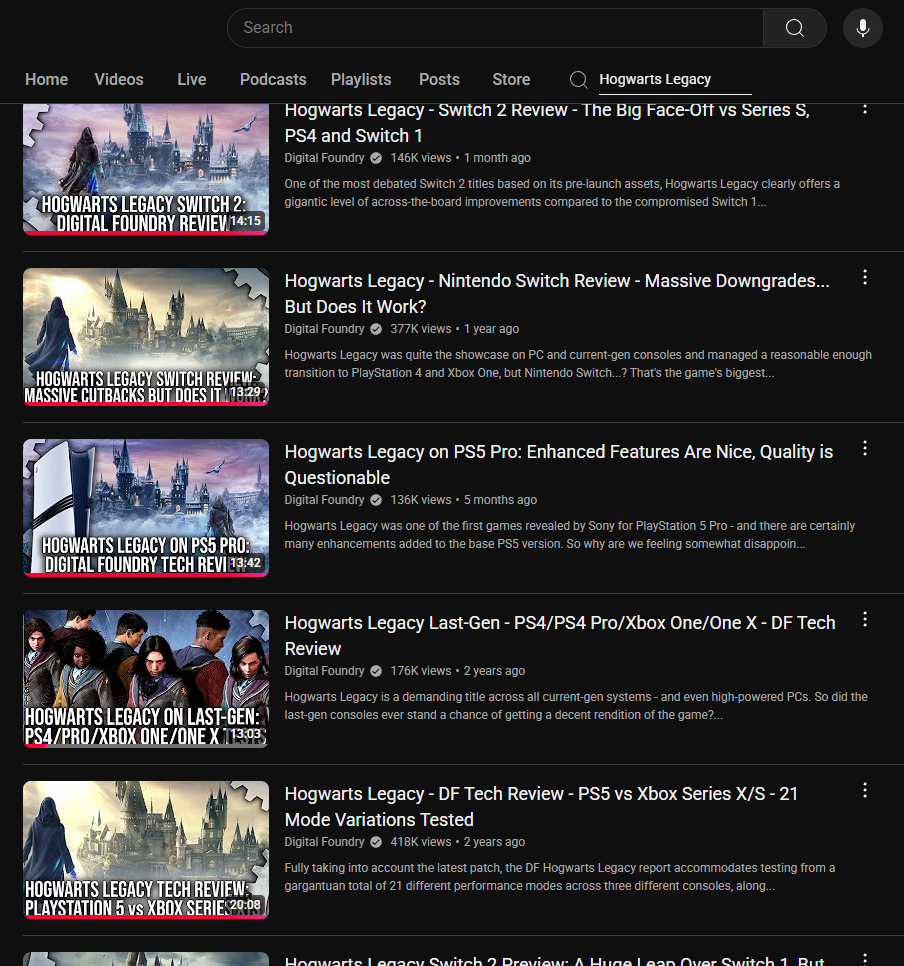Click the search magnifier button in top bar

[x=794, y=28]
